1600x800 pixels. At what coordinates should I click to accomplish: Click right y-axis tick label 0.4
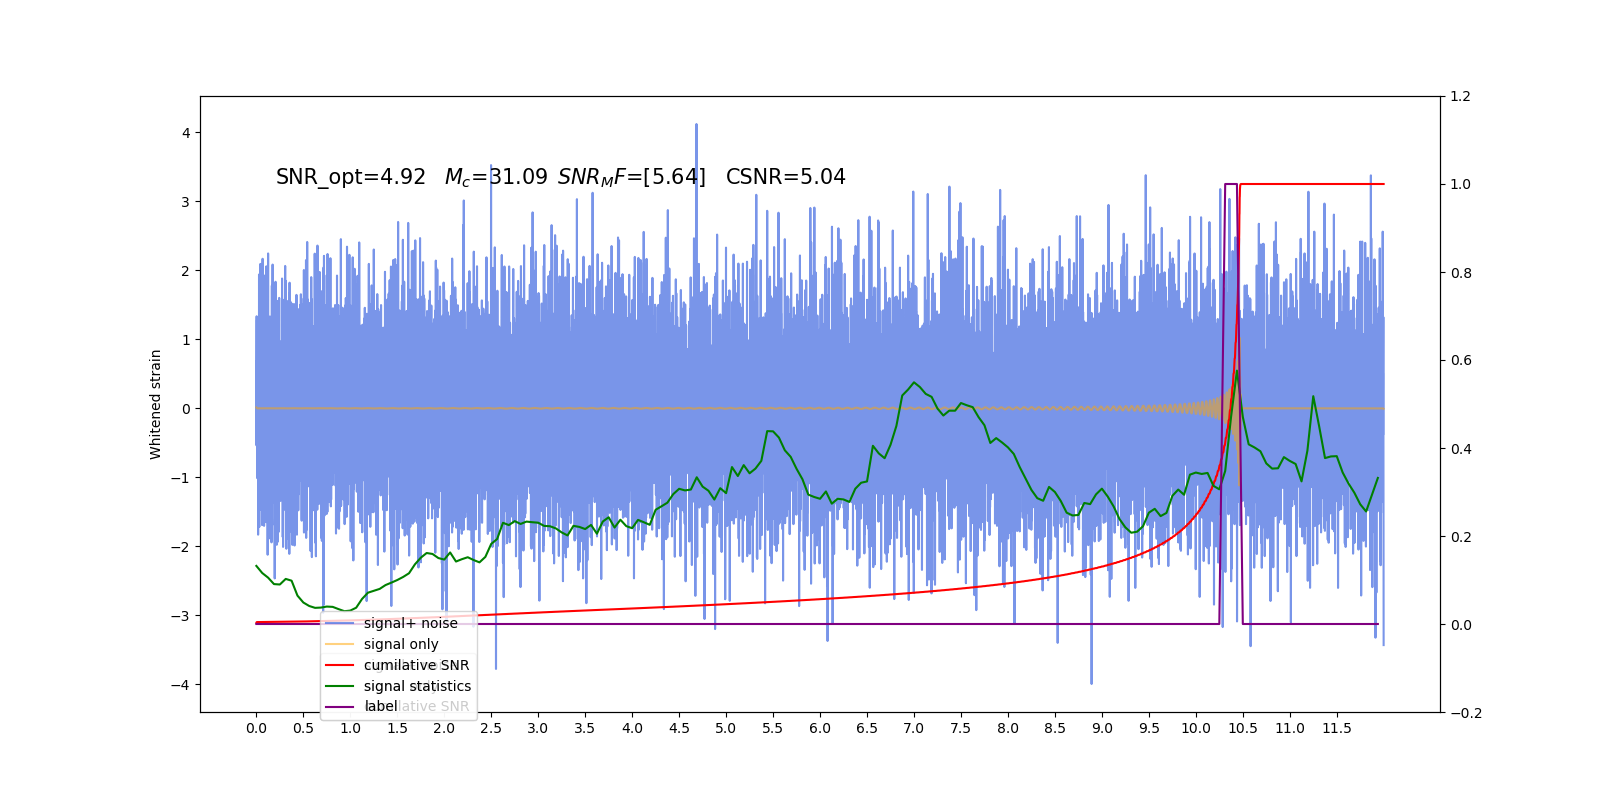[x=1461, y=449]
